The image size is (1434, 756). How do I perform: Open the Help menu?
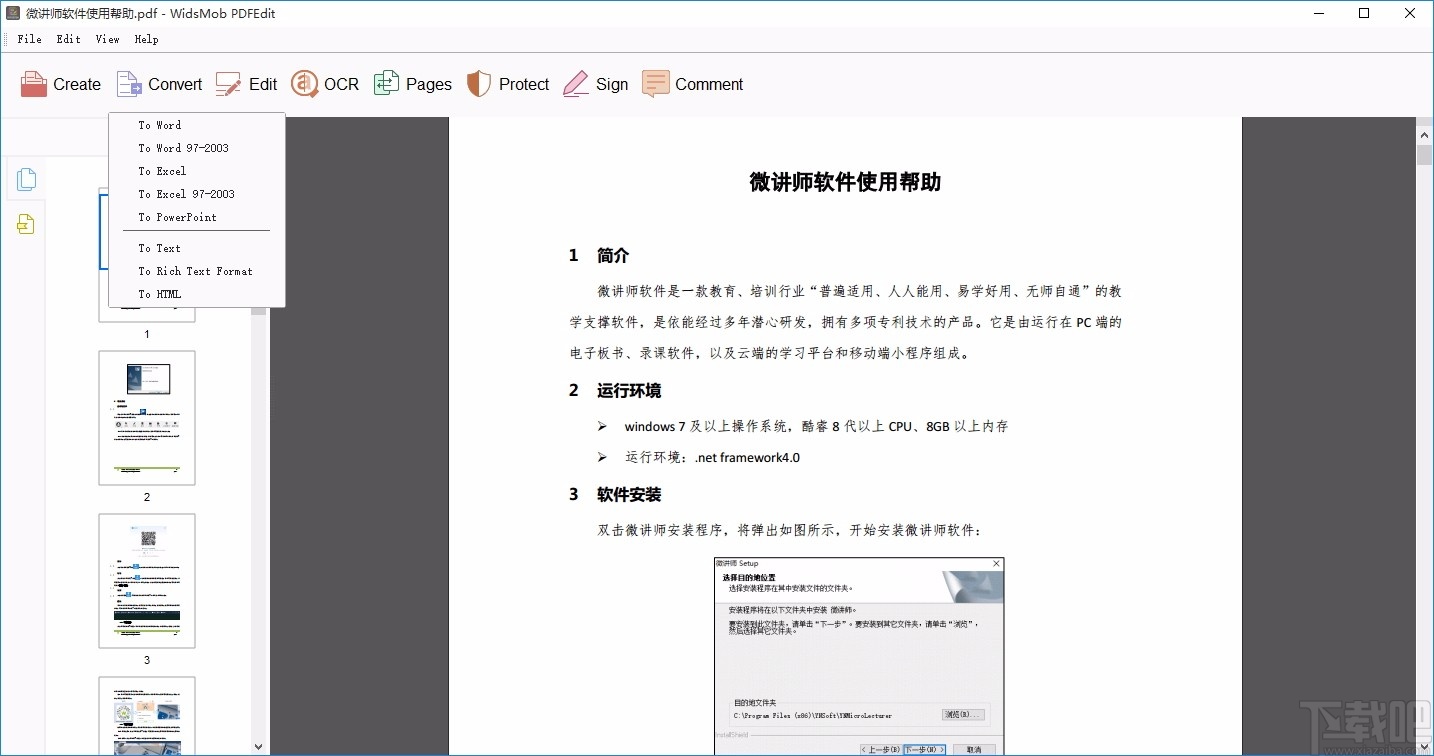tap(146, 39)
